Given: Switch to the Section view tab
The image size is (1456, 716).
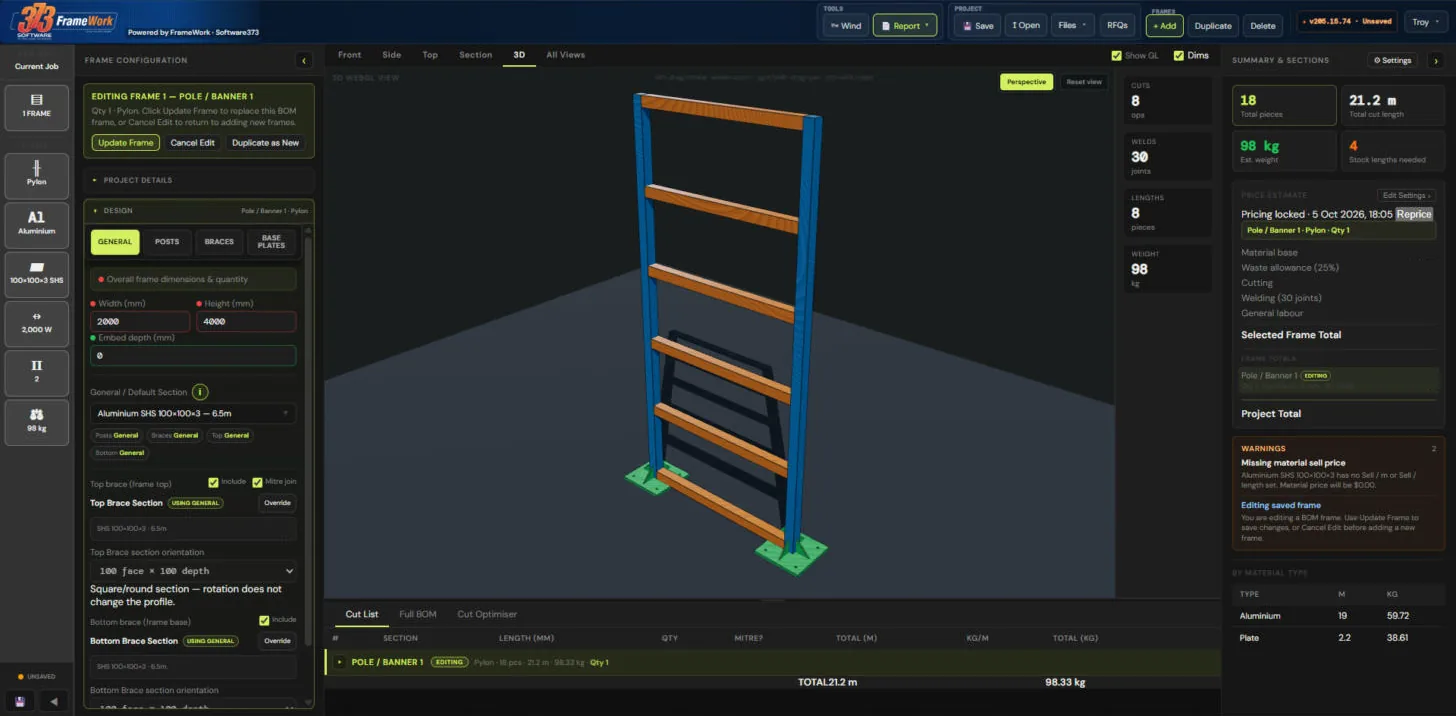Looking at the screenshot, I should (x=475, y=55).
